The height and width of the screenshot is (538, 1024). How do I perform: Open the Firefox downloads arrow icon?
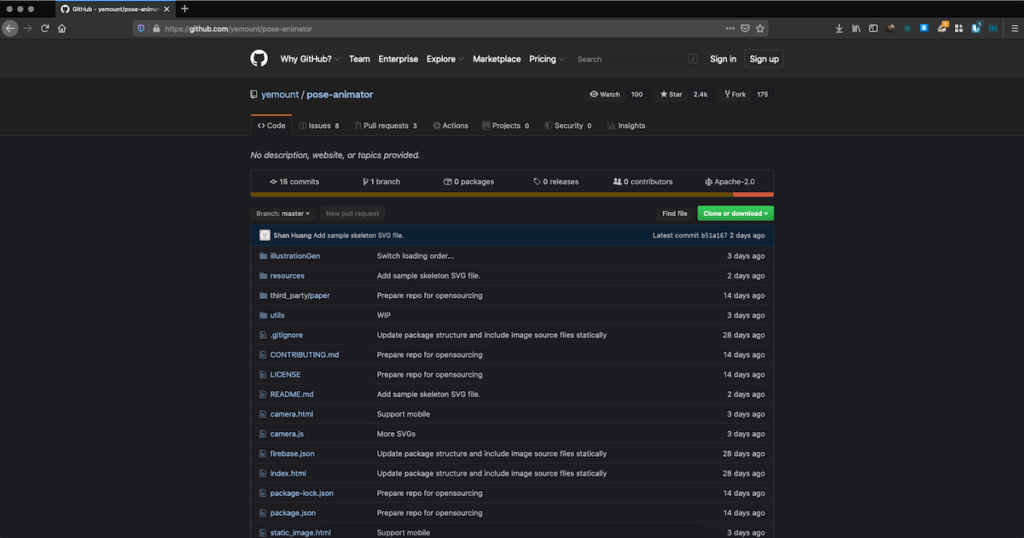(839, 29)
